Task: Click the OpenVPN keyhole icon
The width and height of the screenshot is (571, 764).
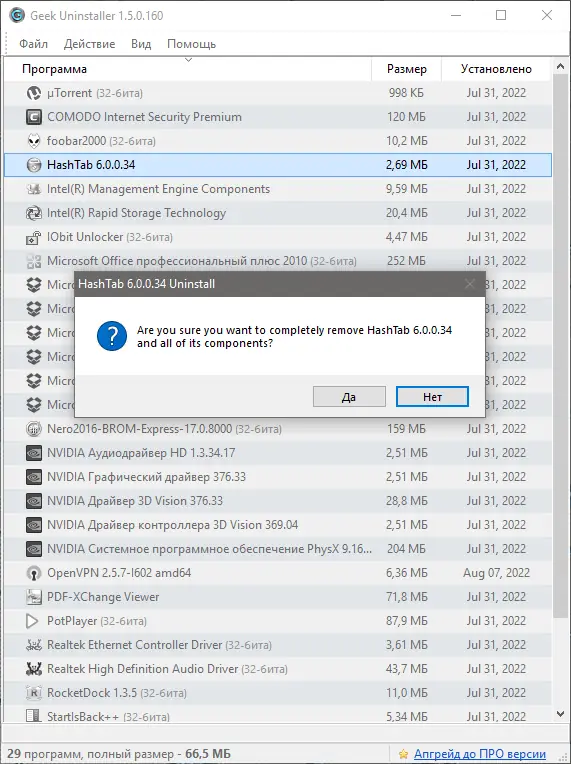Action: pos(34,573)
